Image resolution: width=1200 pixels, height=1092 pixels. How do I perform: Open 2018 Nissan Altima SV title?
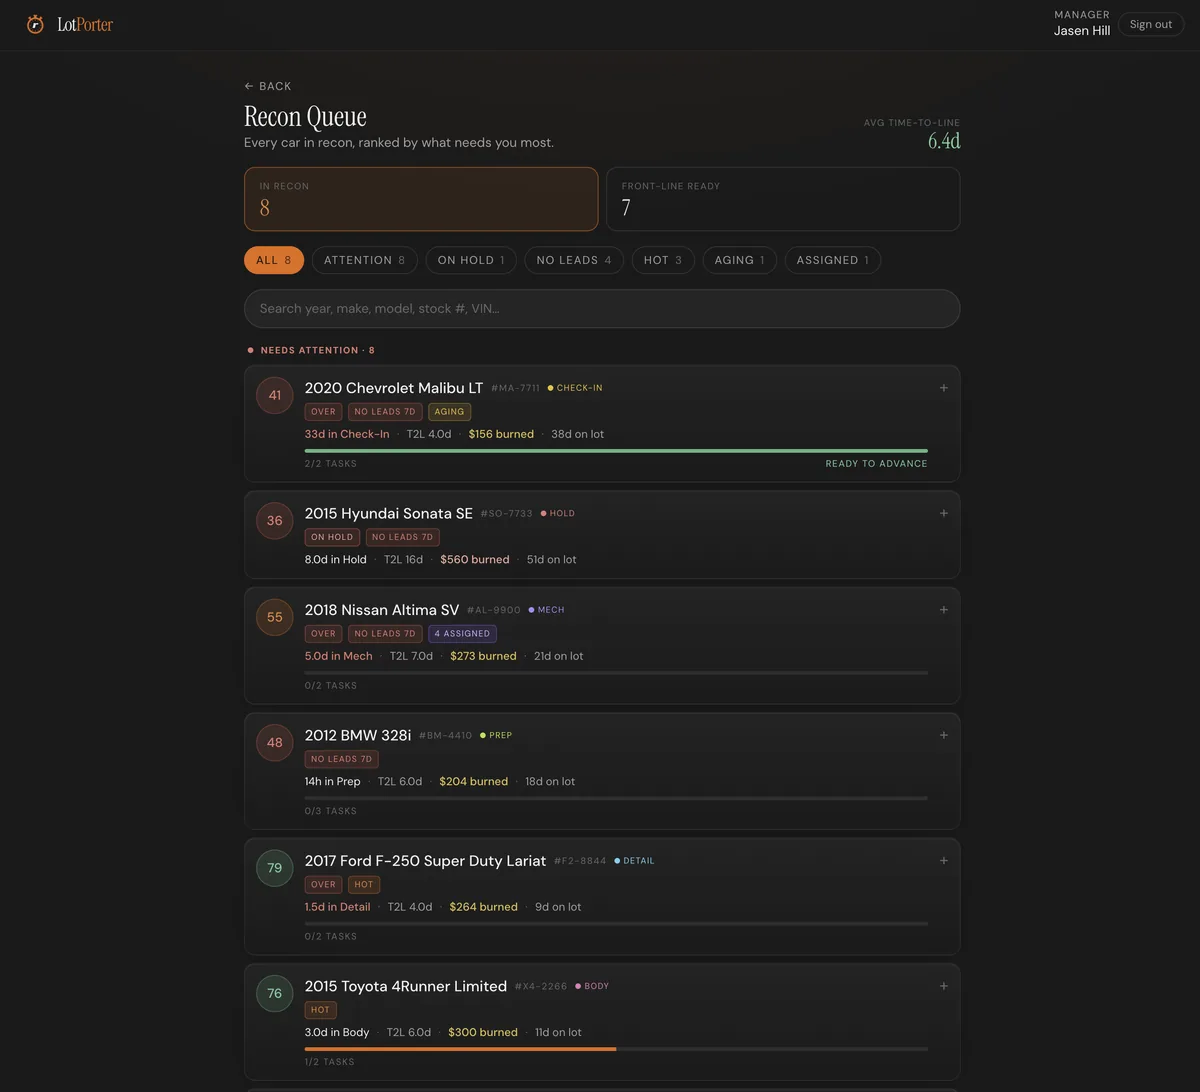pos(382,610)
